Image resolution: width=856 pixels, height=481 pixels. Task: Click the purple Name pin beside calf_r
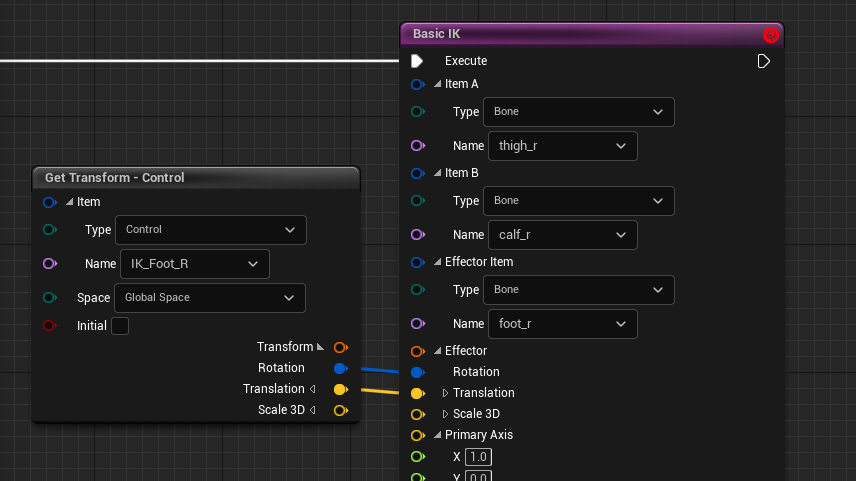[418, 235]
